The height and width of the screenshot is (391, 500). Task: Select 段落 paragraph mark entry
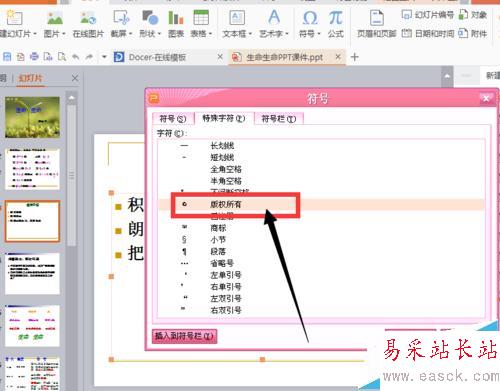coord(321,251)
